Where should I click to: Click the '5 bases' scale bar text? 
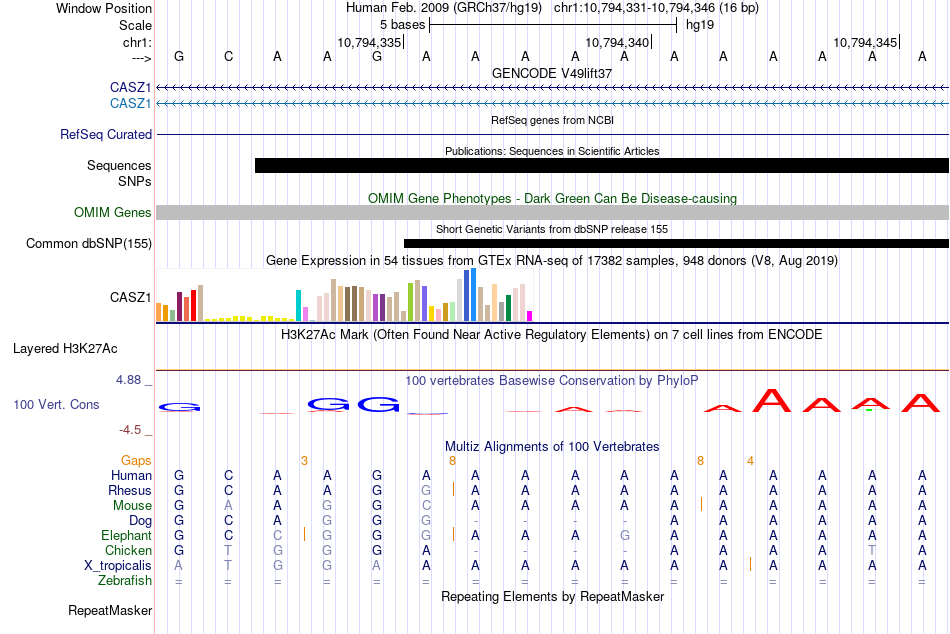402,25
